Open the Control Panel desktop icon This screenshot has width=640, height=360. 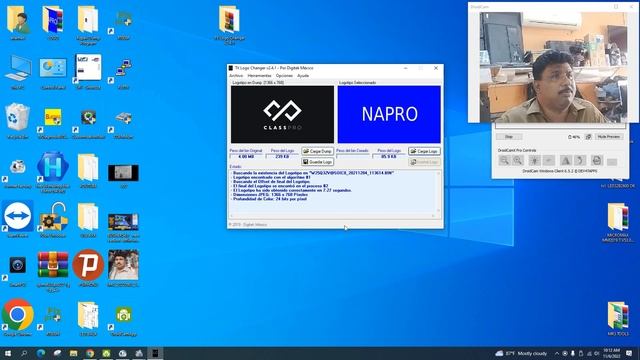53,71
